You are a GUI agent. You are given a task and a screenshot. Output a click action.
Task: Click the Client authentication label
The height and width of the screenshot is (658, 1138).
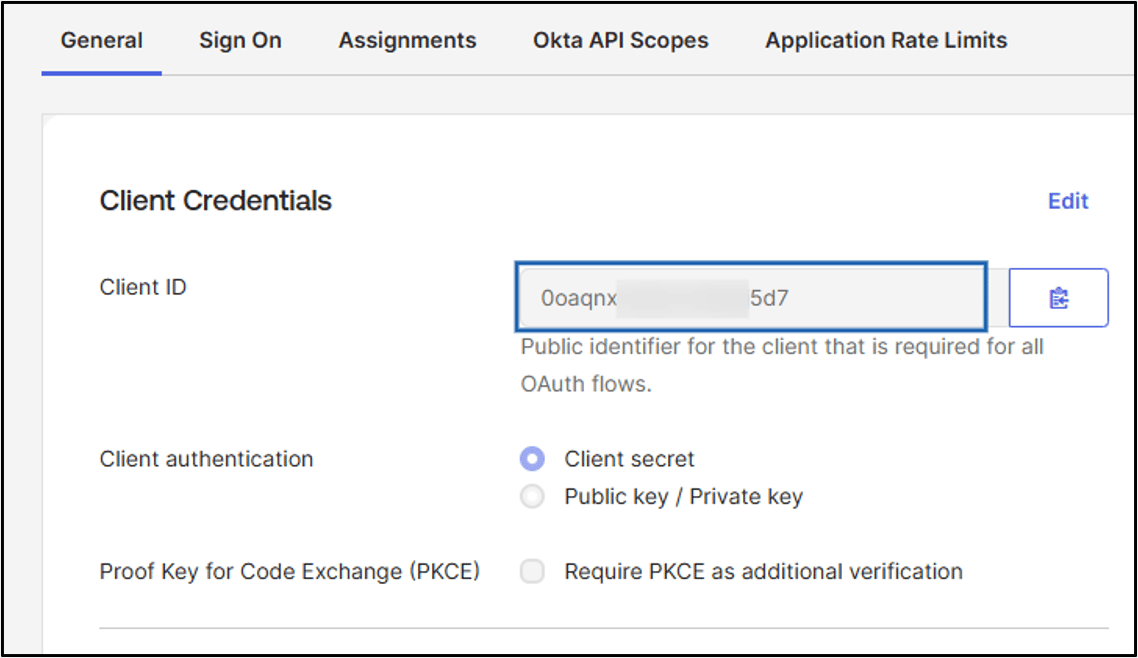coord(206,459)
